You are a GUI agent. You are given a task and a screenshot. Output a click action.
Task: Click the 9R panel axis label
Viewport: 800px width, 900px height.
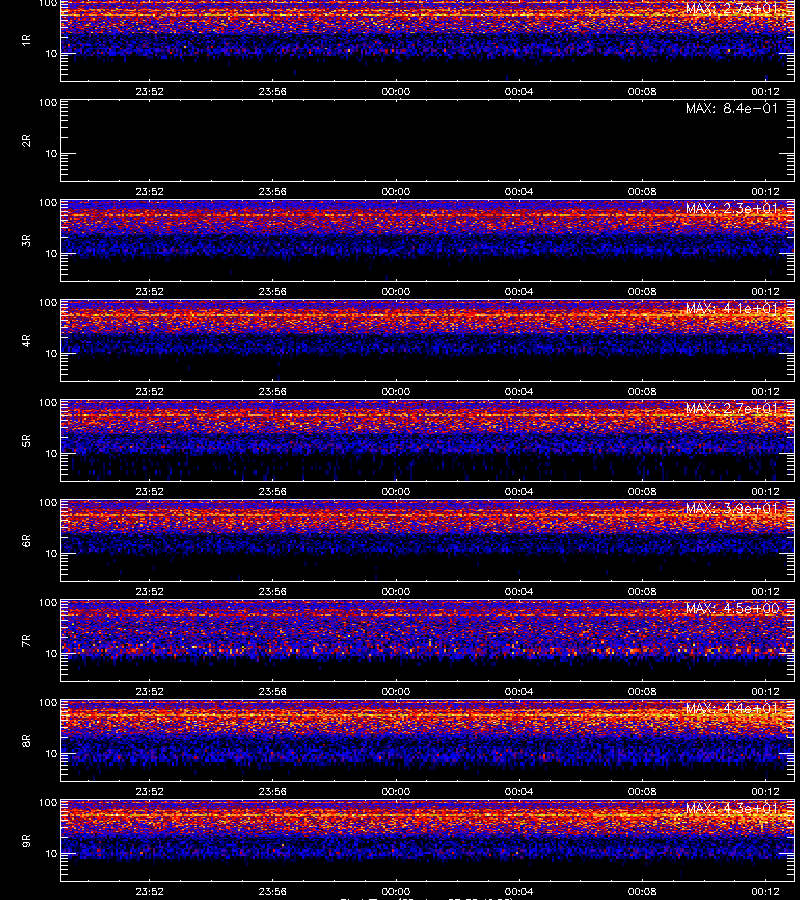[26, 841]
